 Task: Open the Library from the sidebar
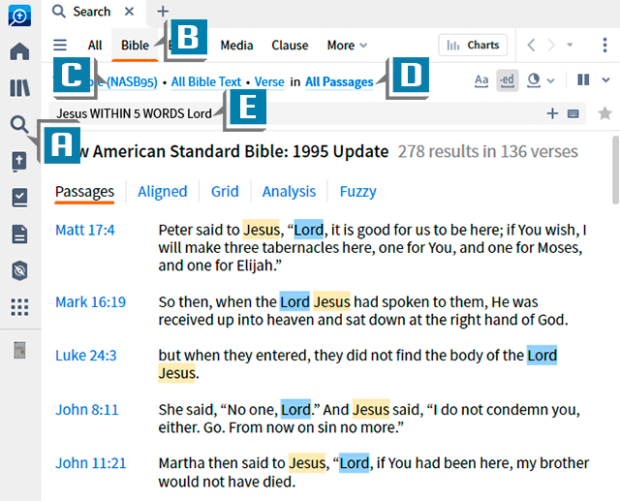point(19,88)
